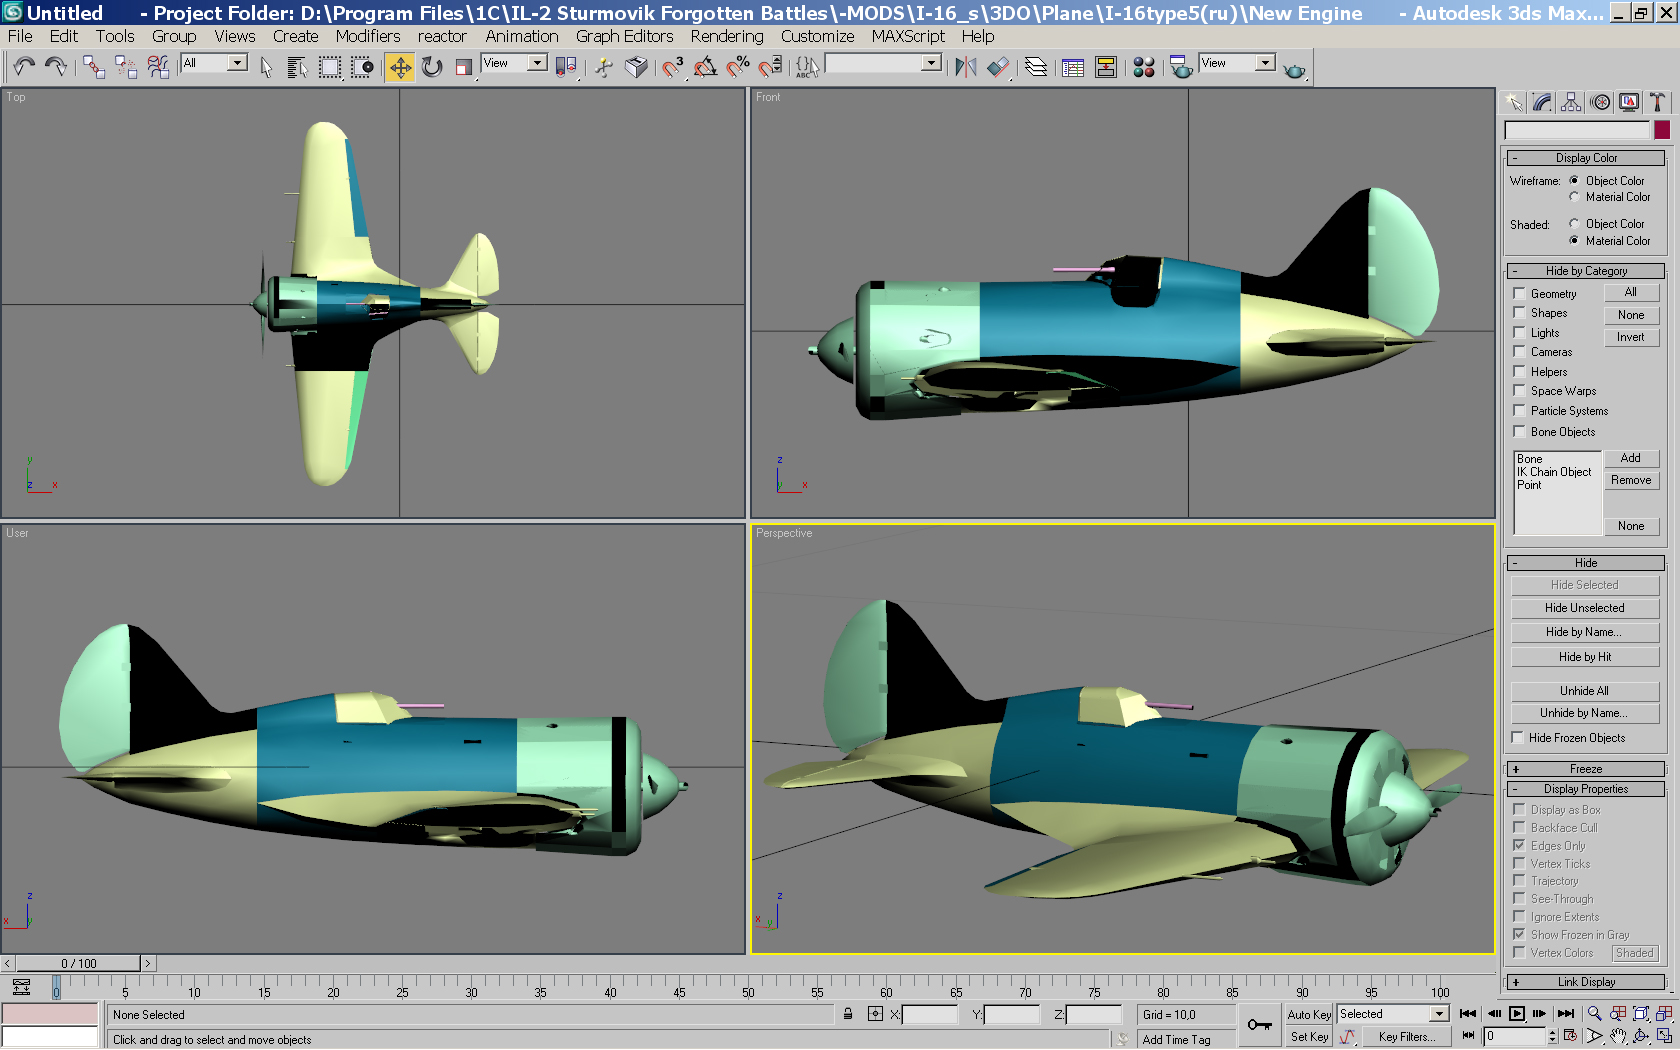
Task: Click the Unhide All button
Action: pos(1585,691)
